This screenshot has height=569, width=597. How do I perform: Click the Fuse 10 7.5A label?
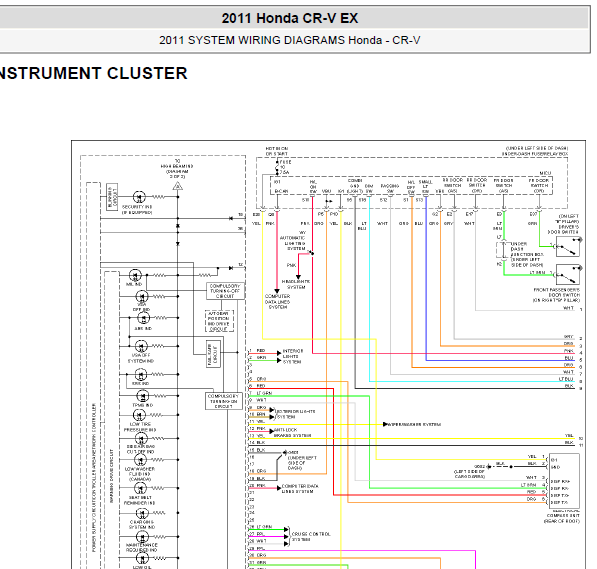point(285,167)
